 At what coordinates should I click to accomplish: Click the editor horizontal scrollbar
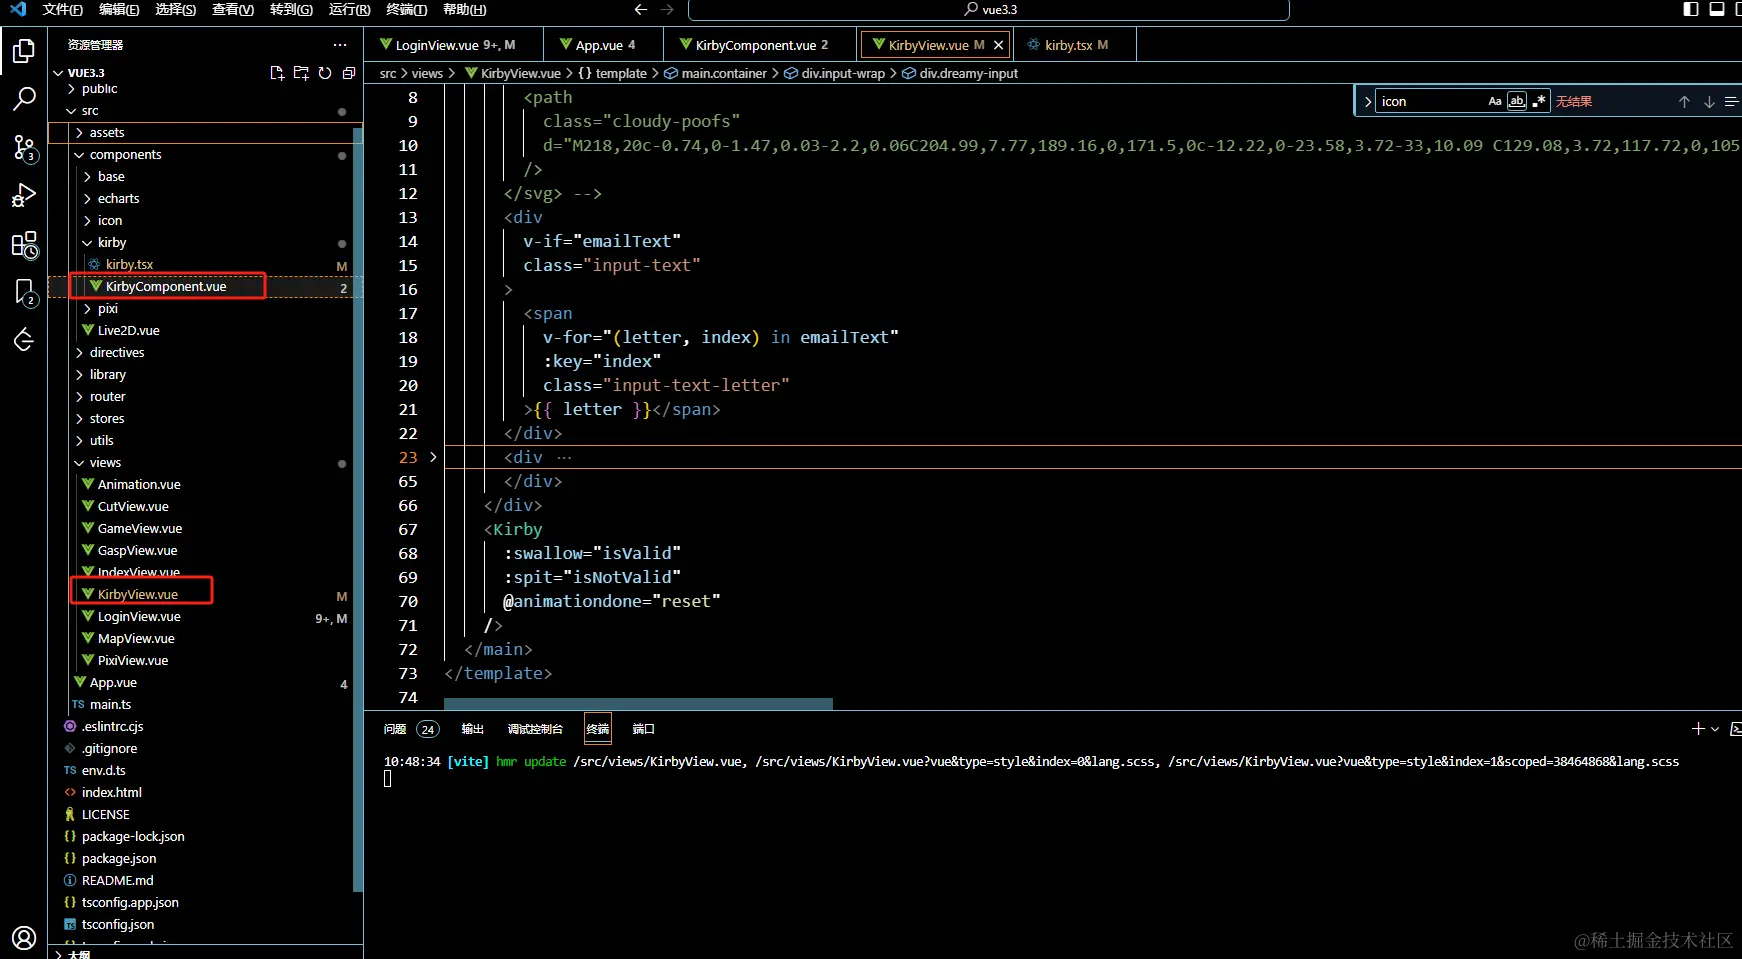point(638,704)
